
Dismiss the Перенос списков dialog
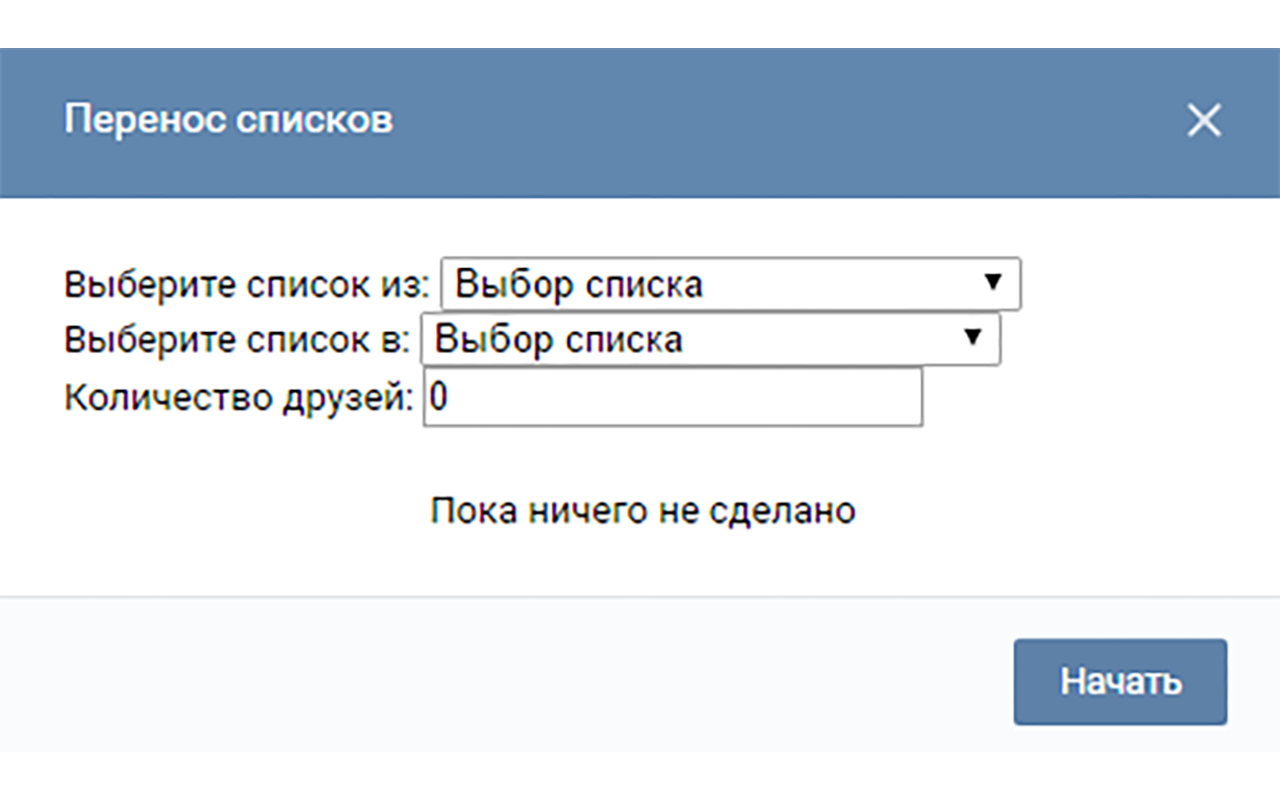click(1204, 121)
